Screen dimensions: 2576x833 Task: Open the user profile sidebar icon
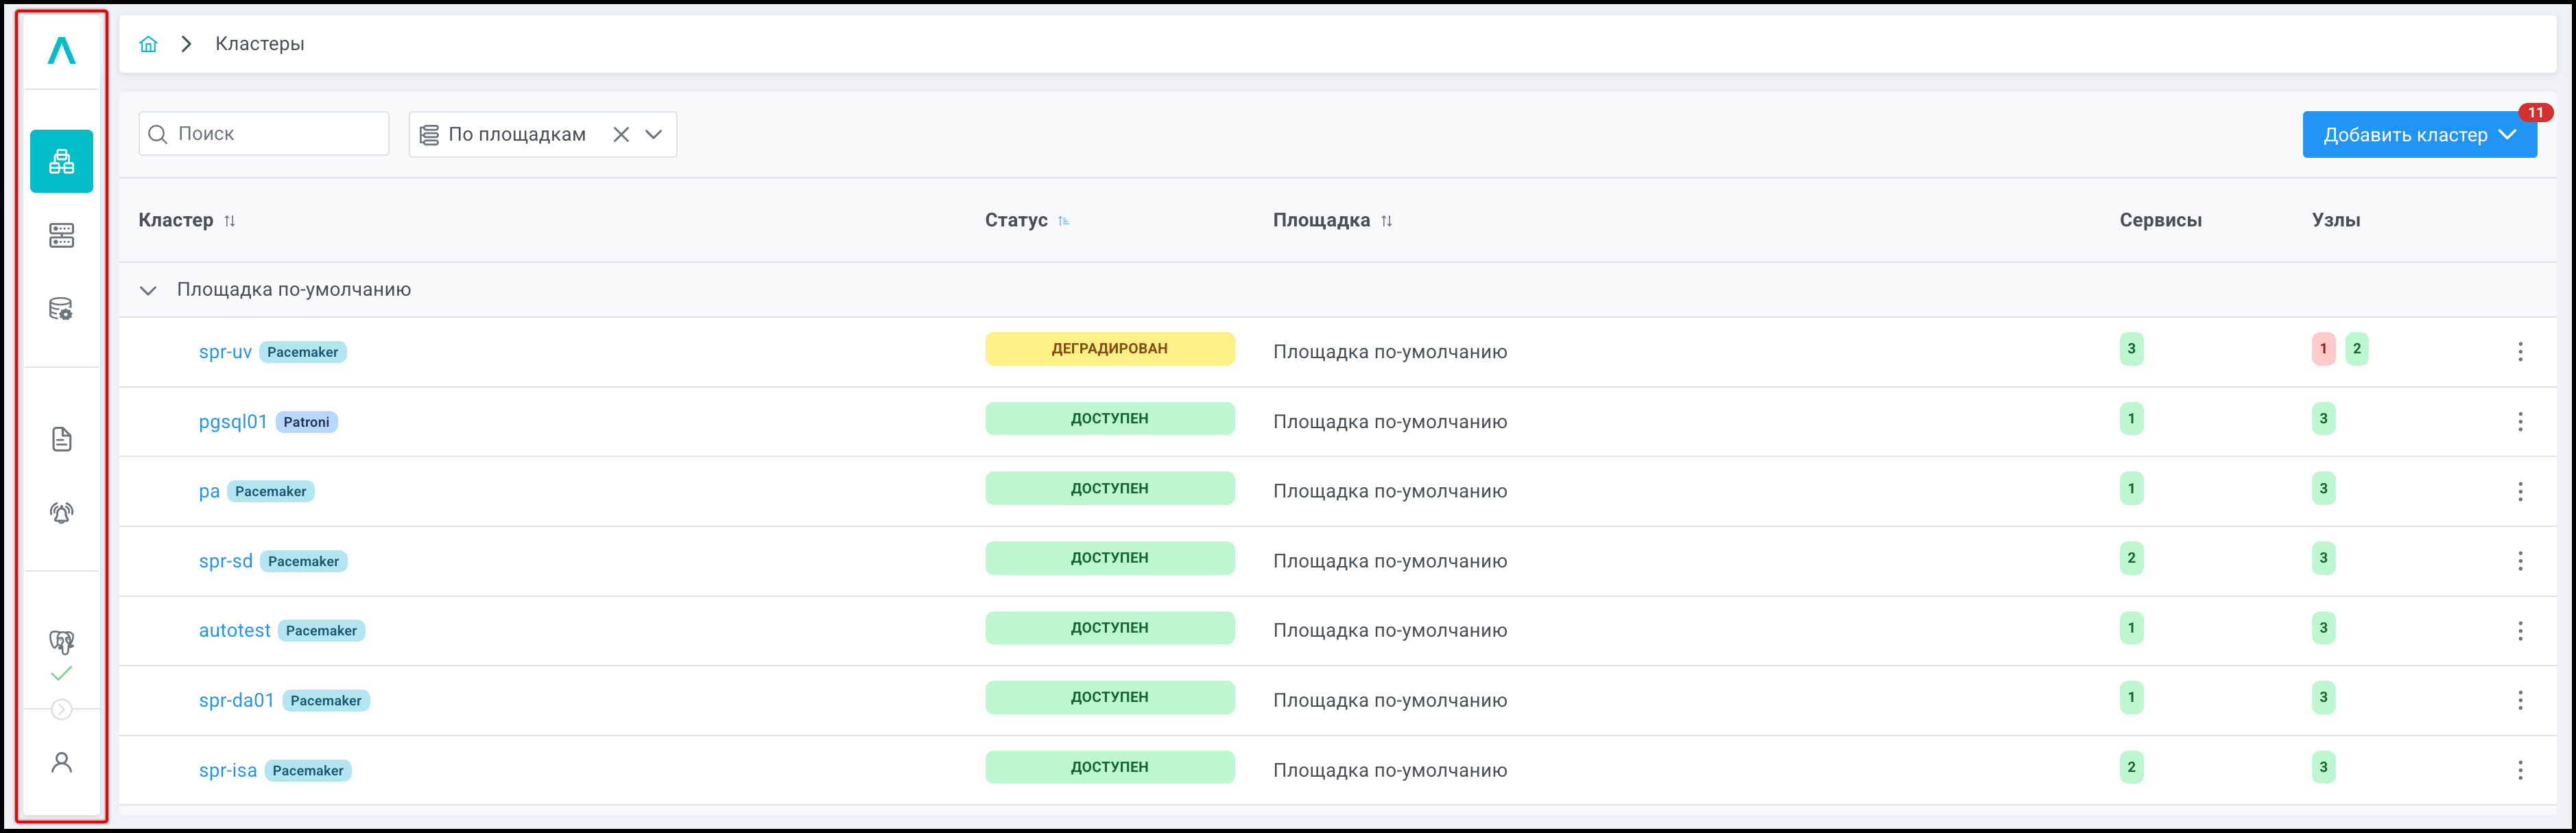(61, 763)
